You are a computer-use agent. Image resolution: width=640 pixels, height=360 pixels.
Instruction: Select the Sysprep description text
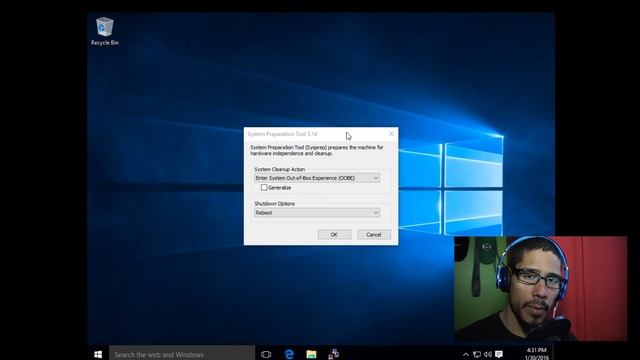click(317, 150)
